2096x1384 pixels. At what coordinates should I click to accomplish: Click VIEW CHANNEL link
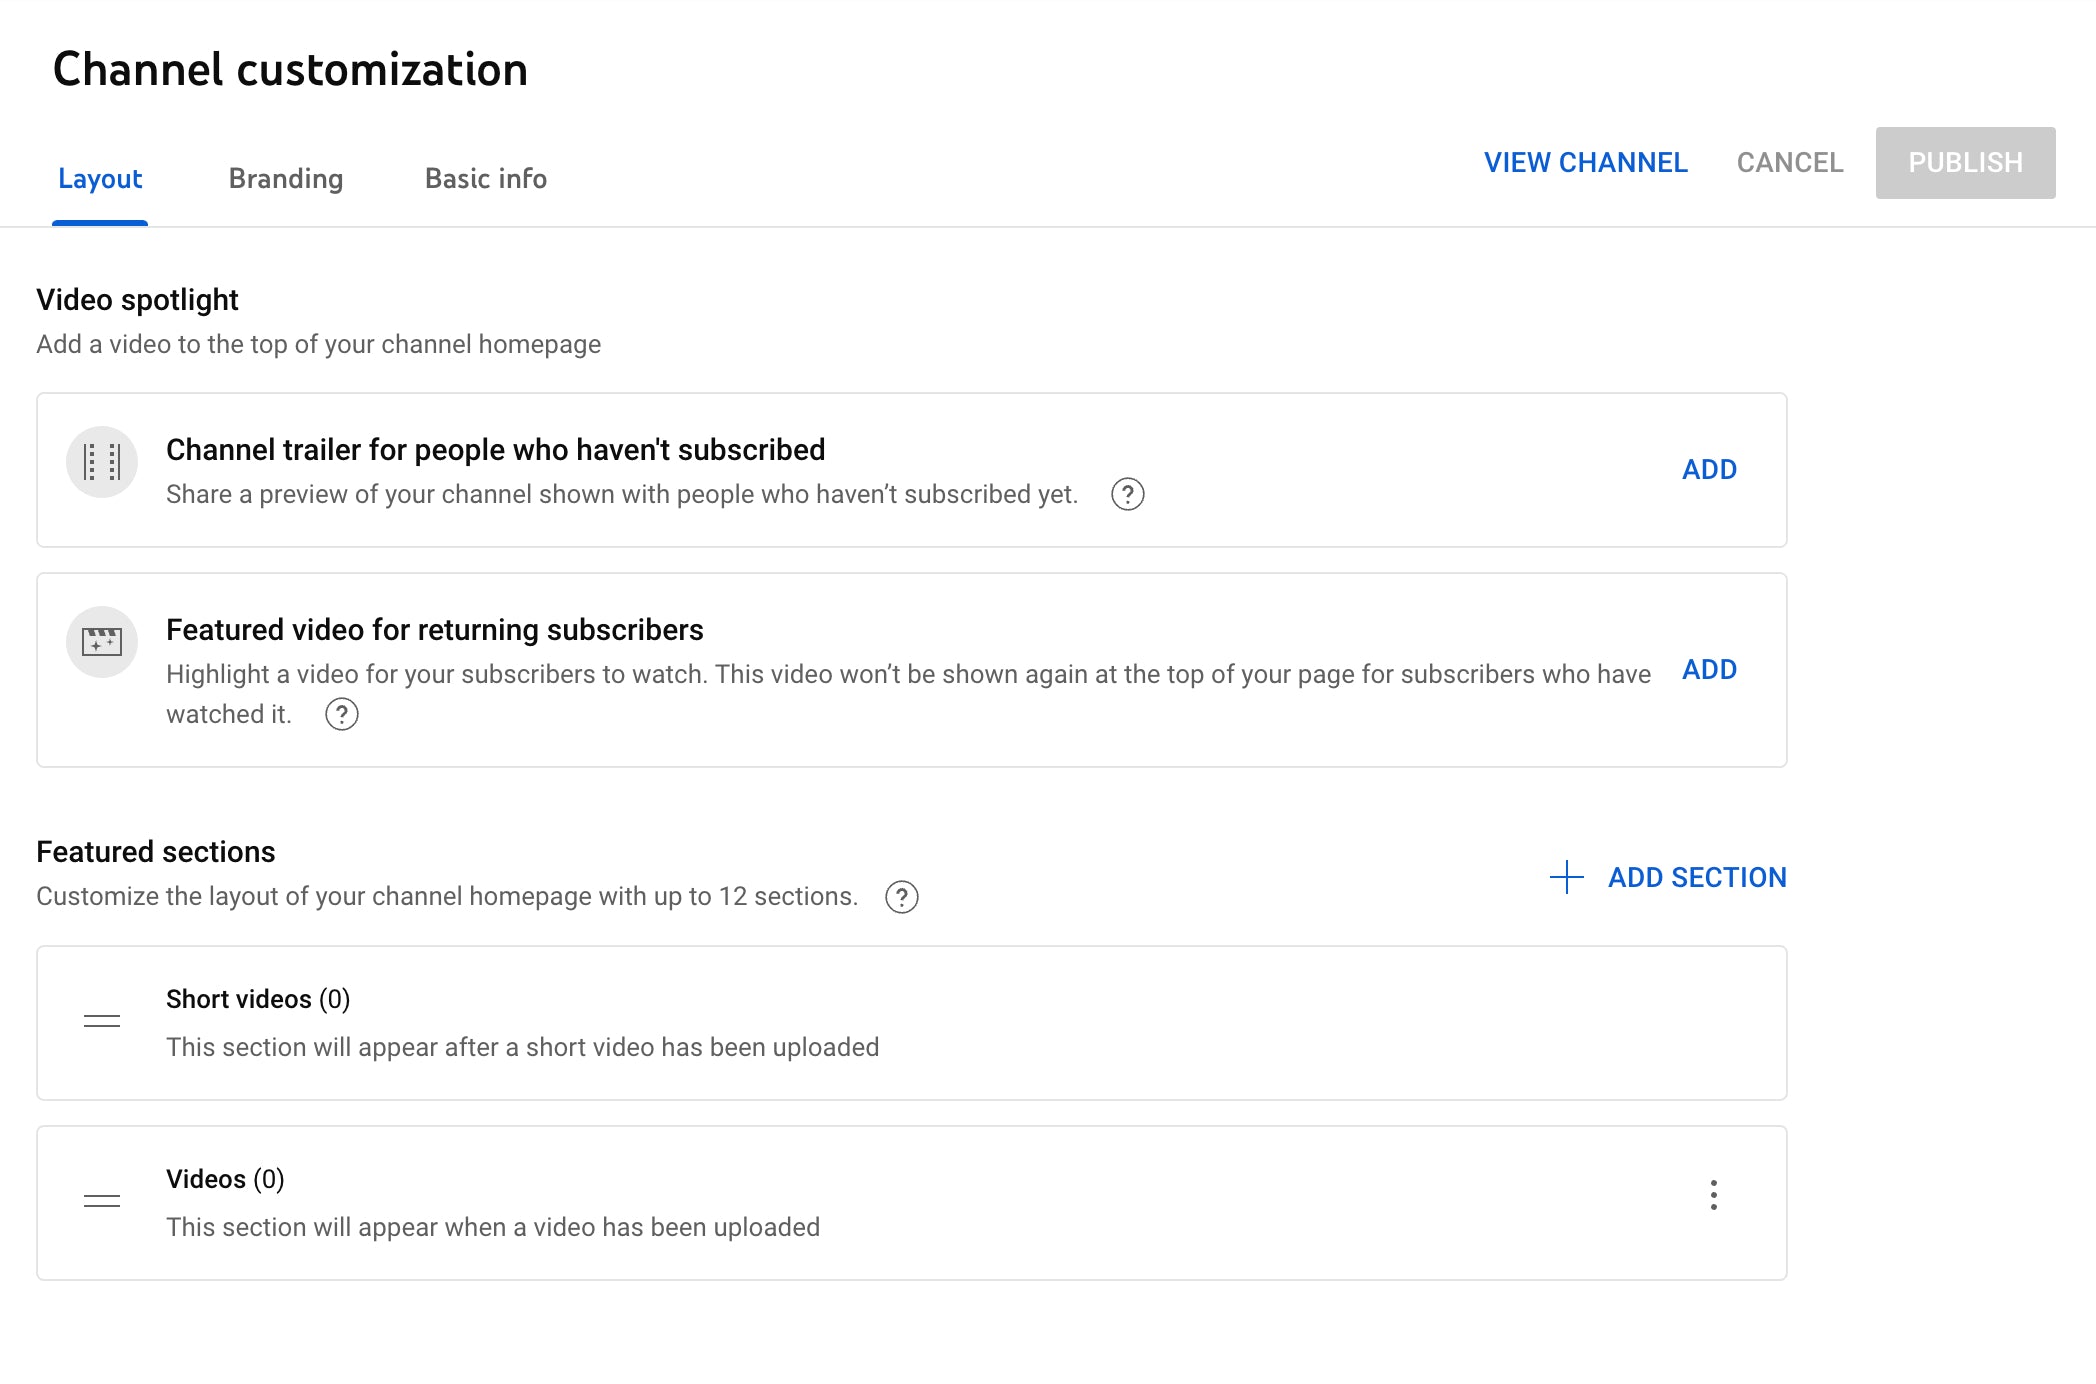[x=1583, y=161]
